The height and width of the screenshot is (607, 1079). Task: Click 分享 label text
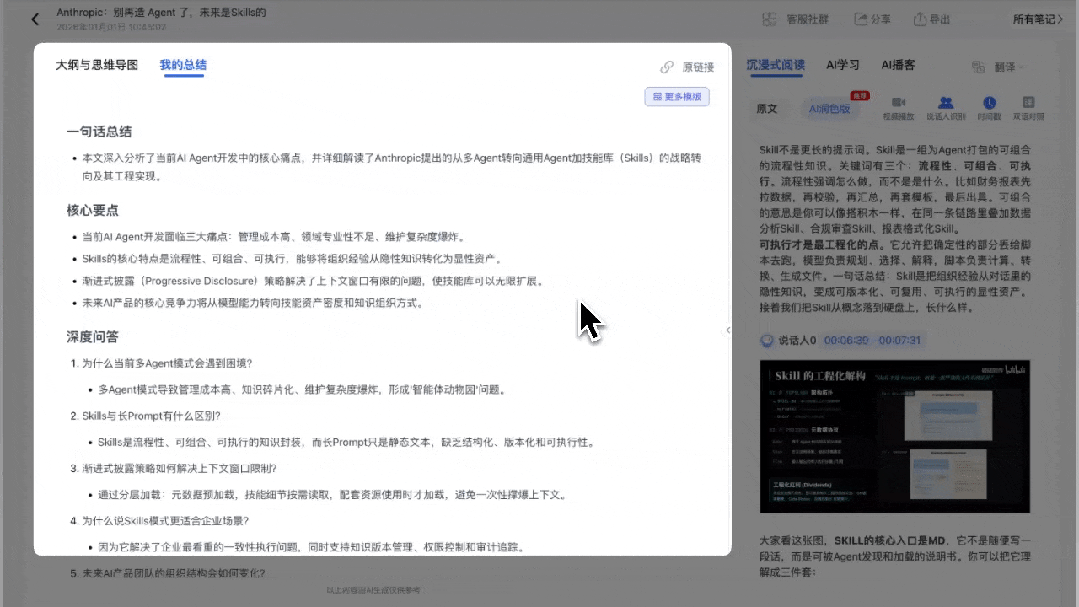click(x=881, y=19)
